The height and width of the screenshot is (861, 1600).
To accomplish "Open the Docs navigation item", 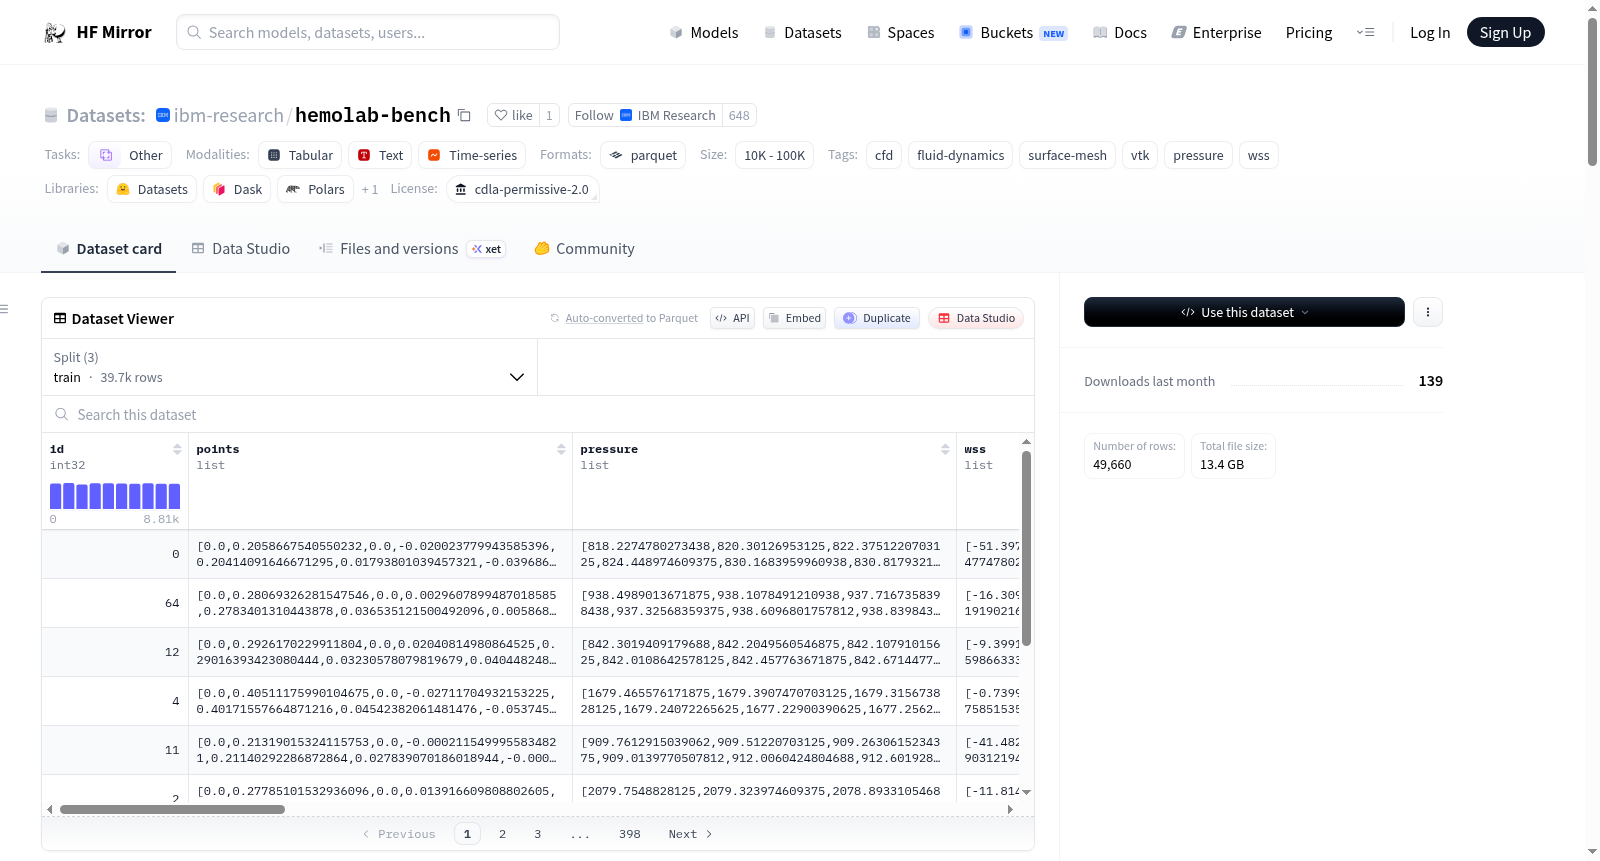I will point(1119,33).
